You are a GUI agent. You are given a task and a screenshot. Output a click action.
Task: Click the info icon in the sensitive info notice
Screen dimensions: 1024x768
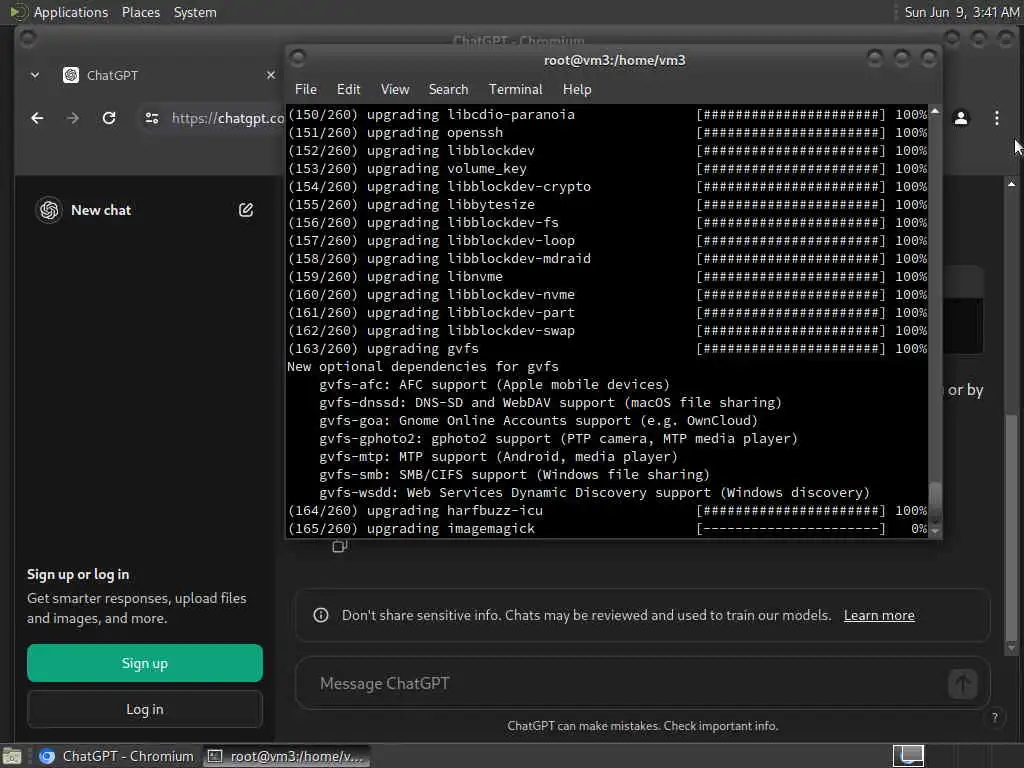click(x=321, y=615)
